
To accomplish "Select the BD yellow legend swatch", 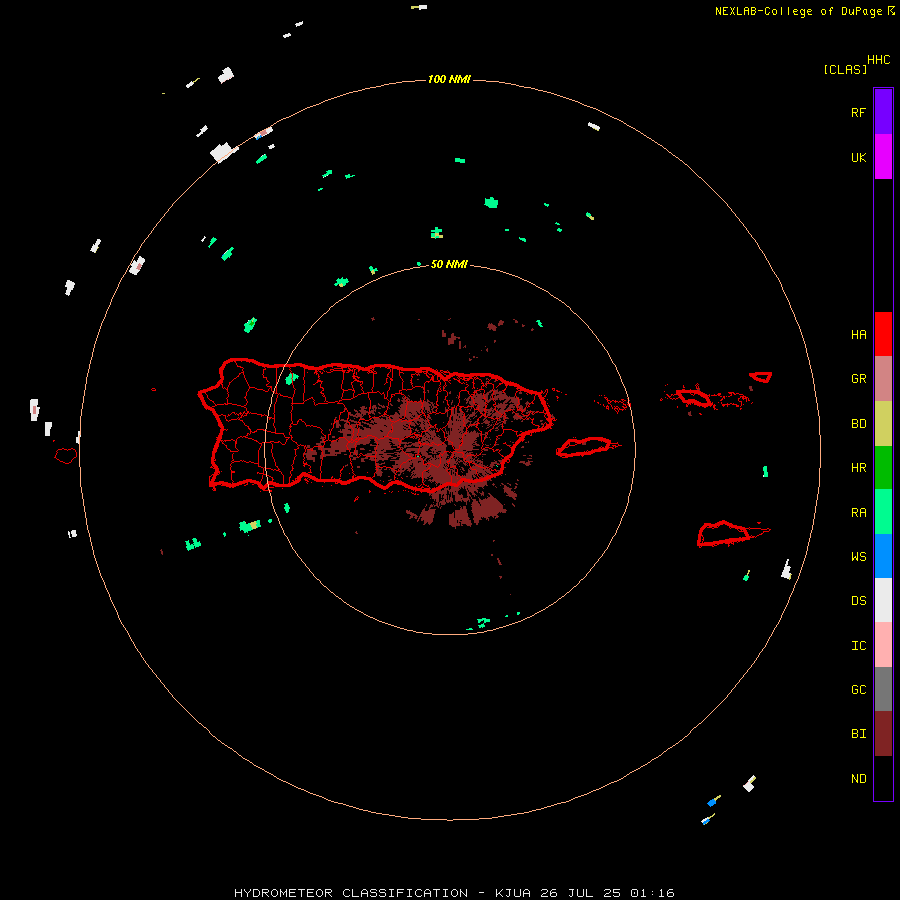I will pyautogui.click(x=883, y=424).
